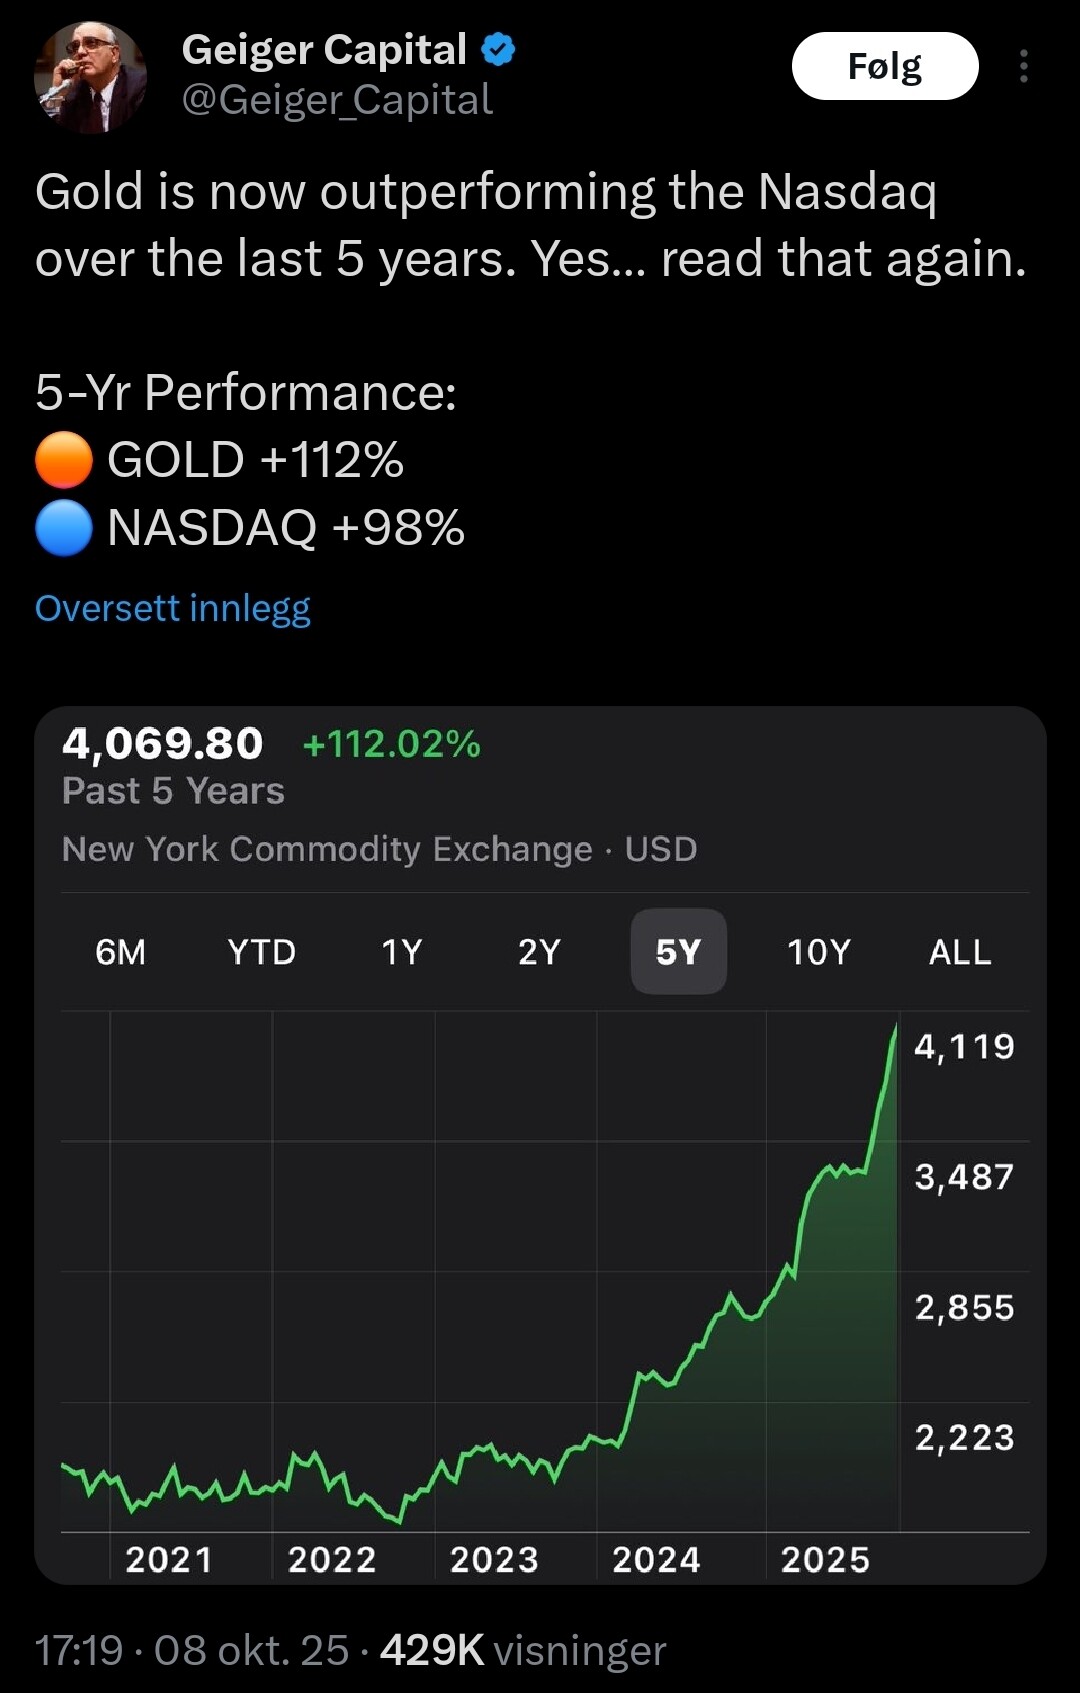Image resolution: width=1080 pixels, height=1693 pixels.
Task: Click the Oversett innlegg translate link
Action: tap(172, 608)
